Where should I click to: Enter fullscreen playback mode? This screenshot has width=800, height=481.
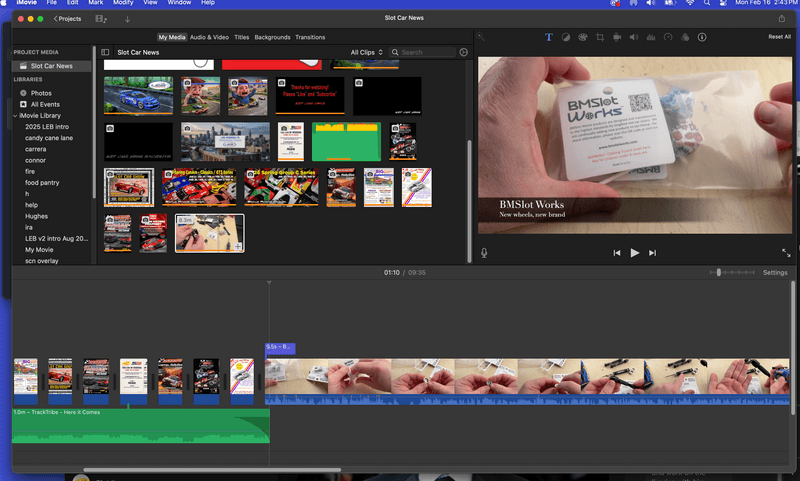pos(786,252)
